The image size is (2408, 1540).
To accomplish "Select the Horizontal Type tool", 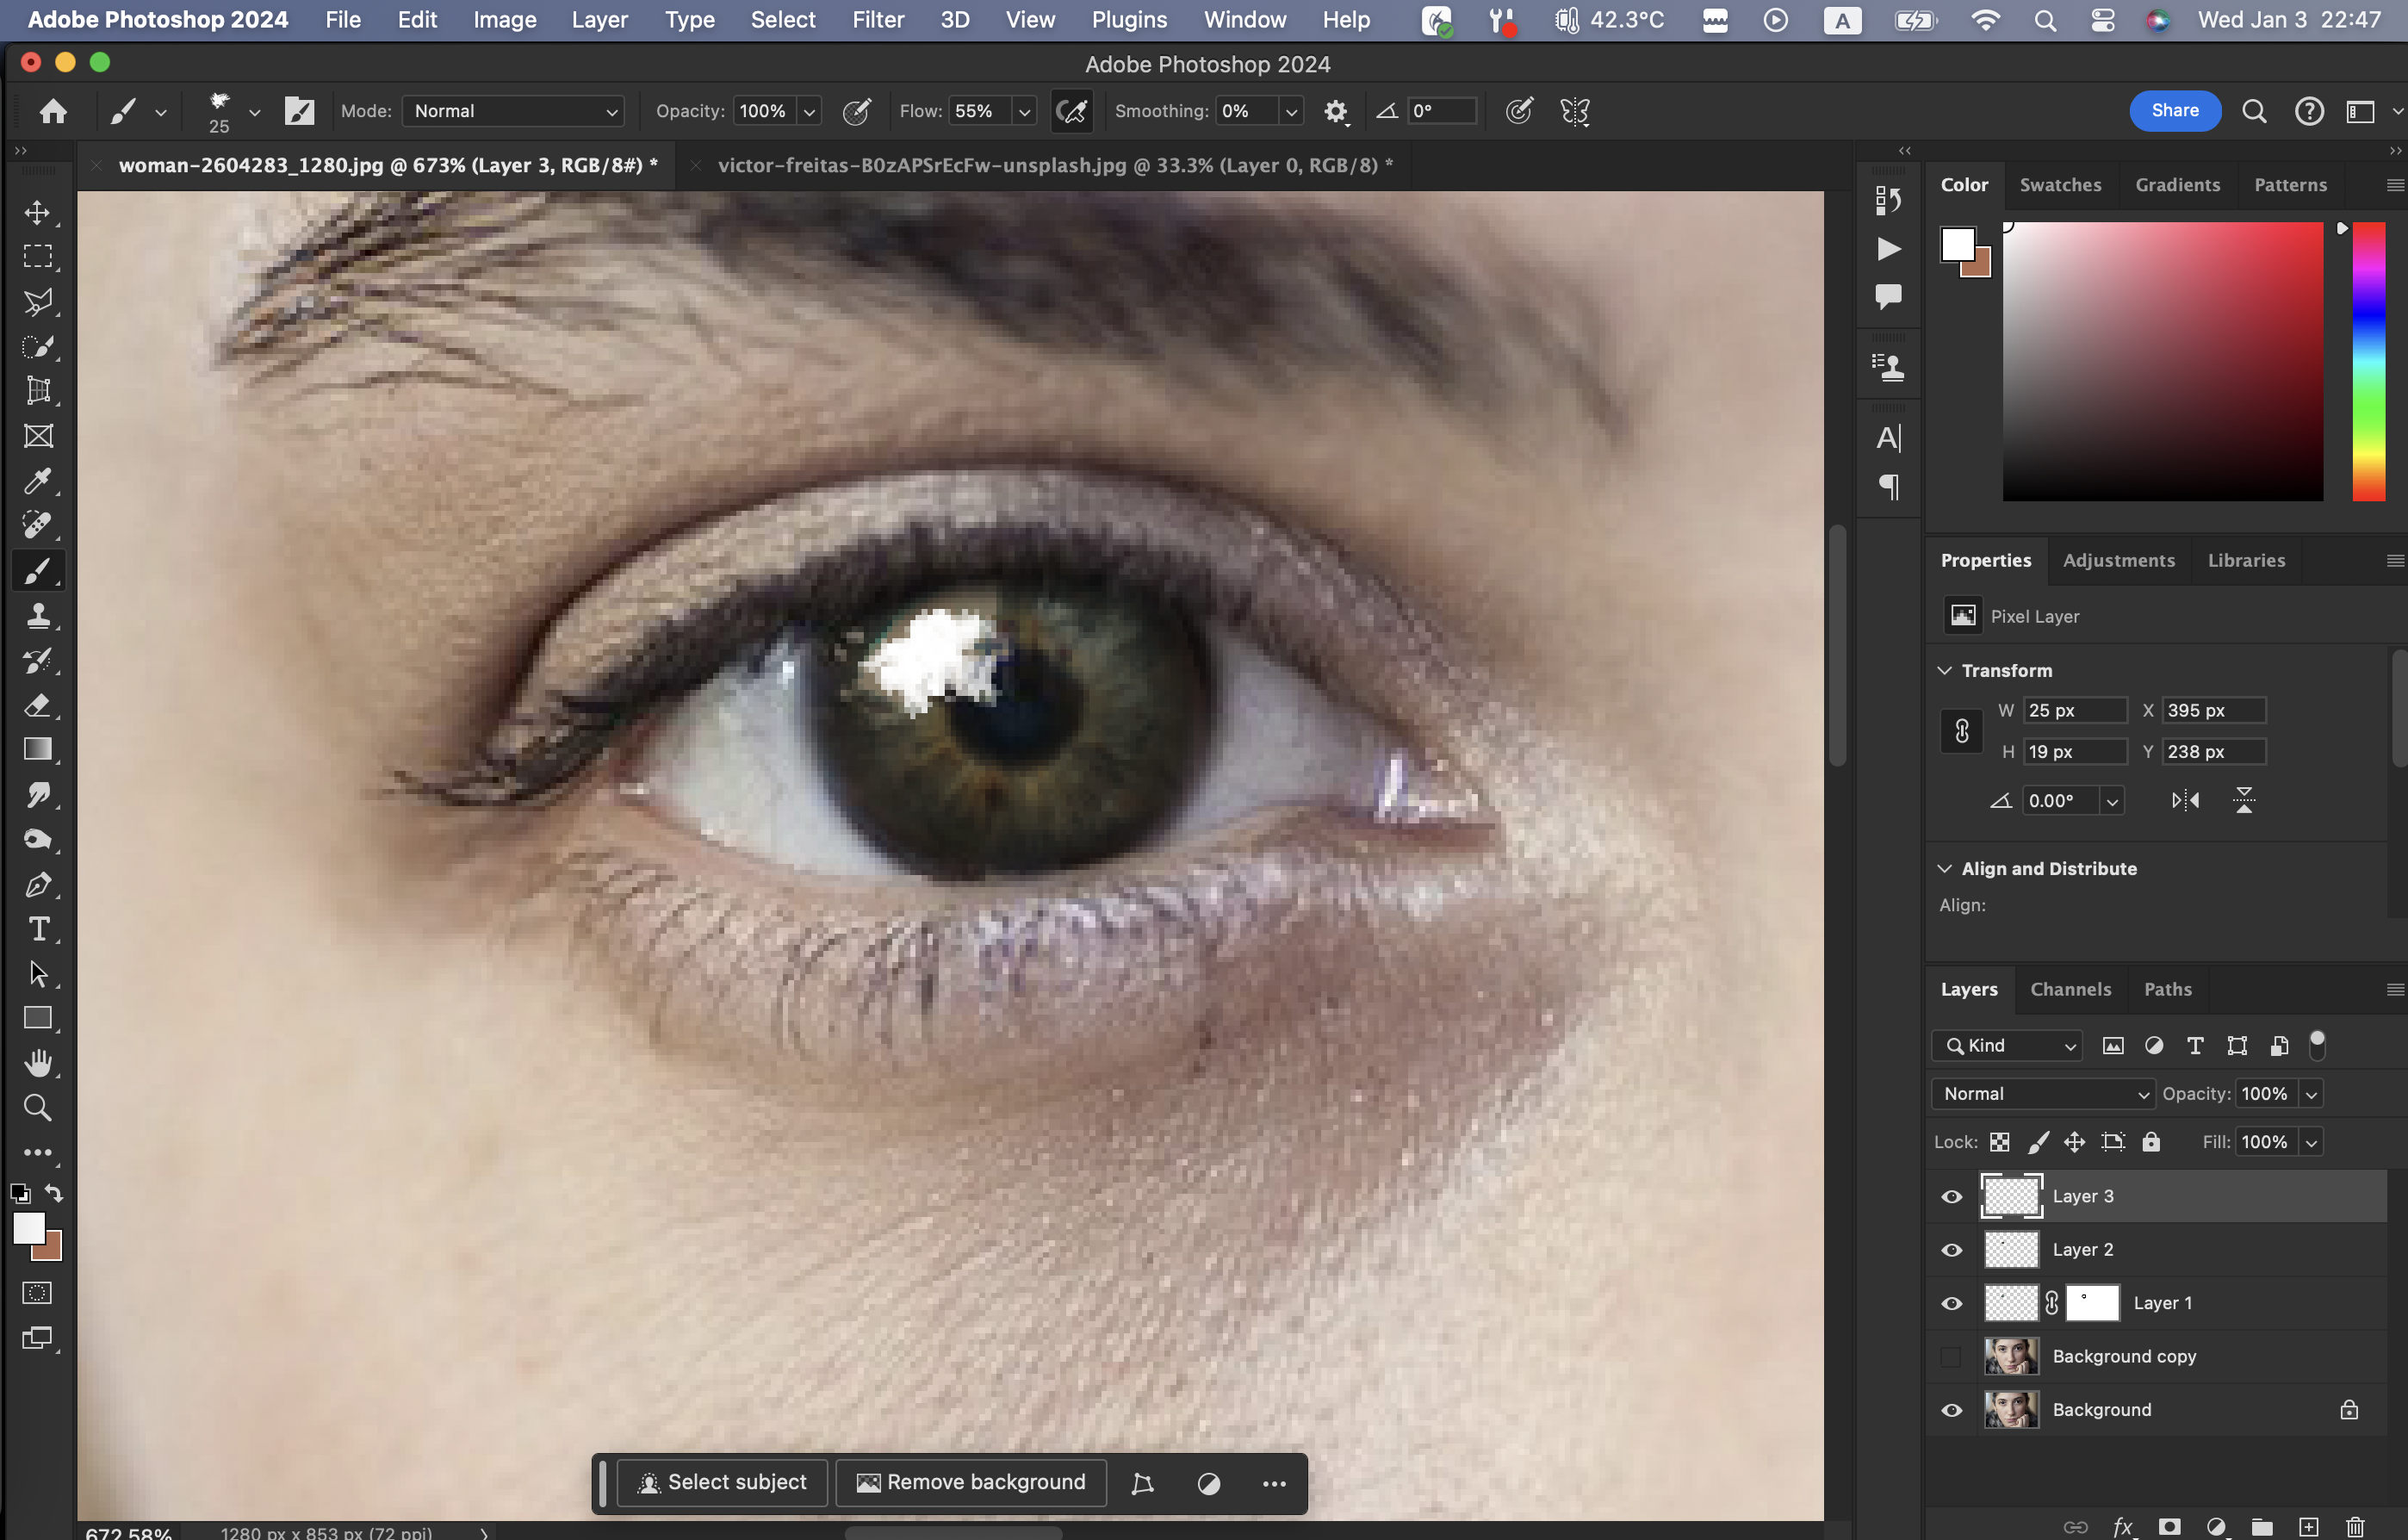I will [38, 929].
